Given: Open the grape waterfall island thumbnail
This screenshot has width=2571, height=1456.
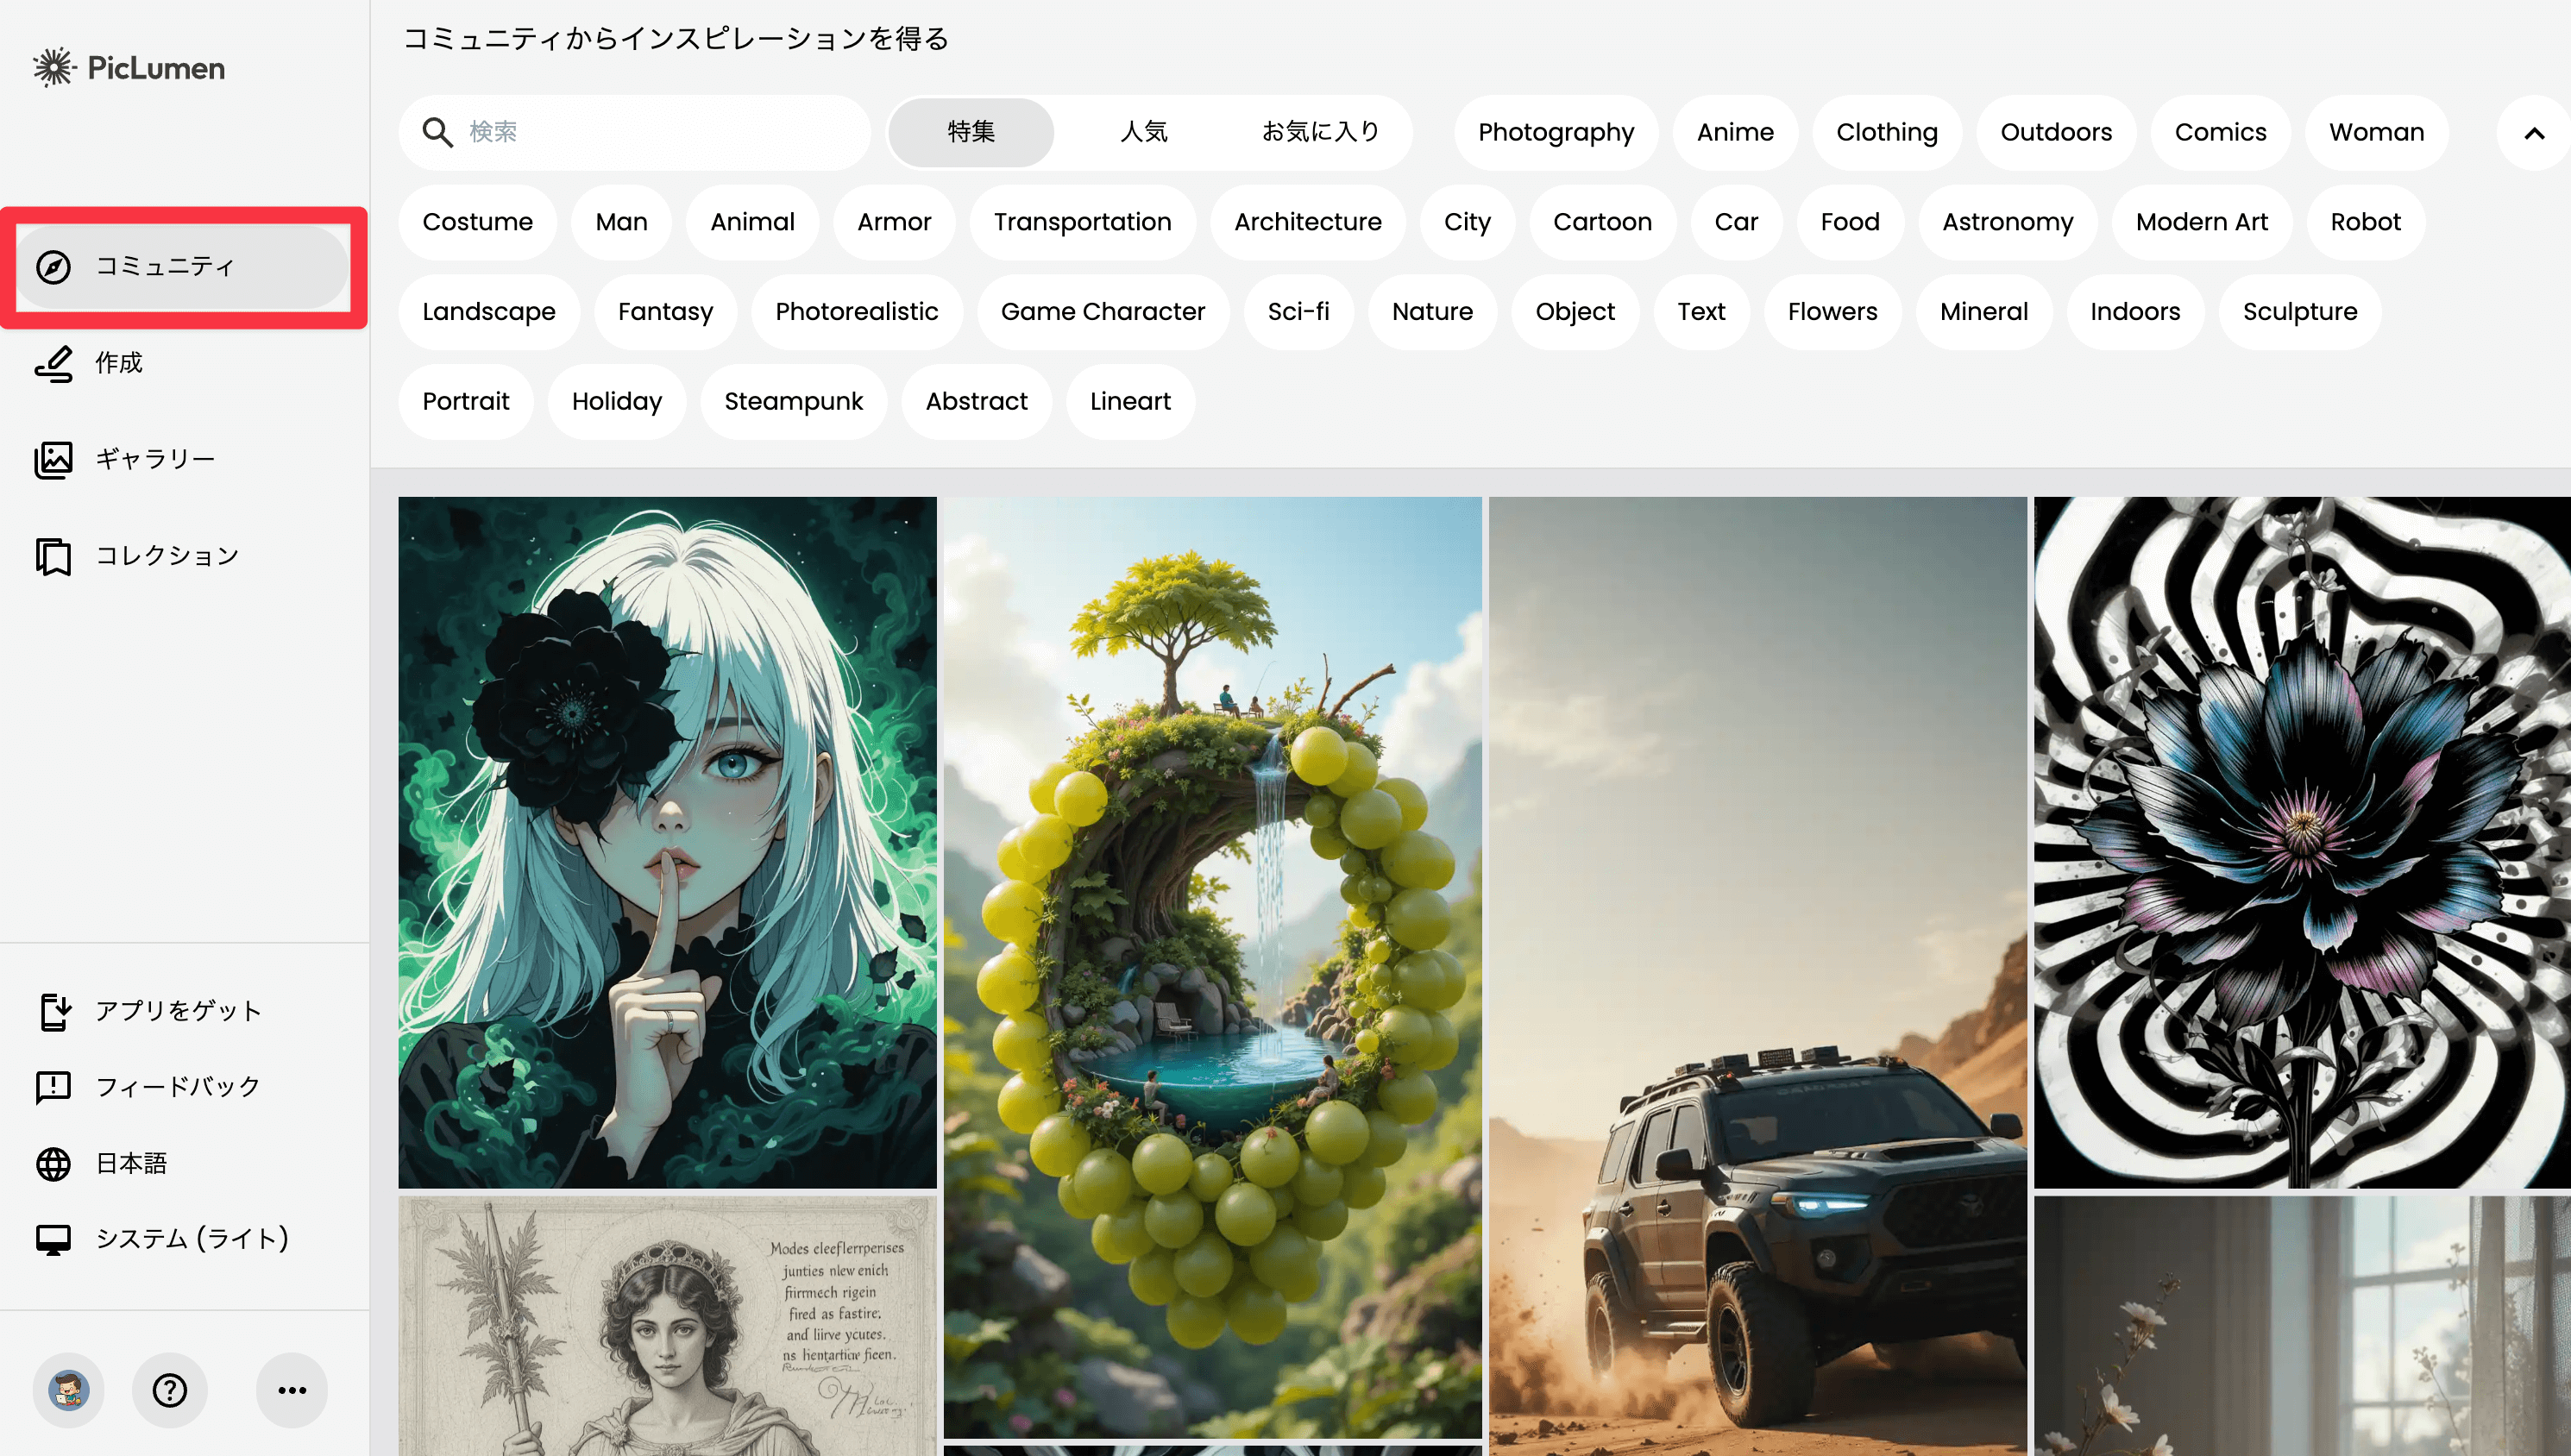Looking at the screenshot, I should tap(1212, 966).
